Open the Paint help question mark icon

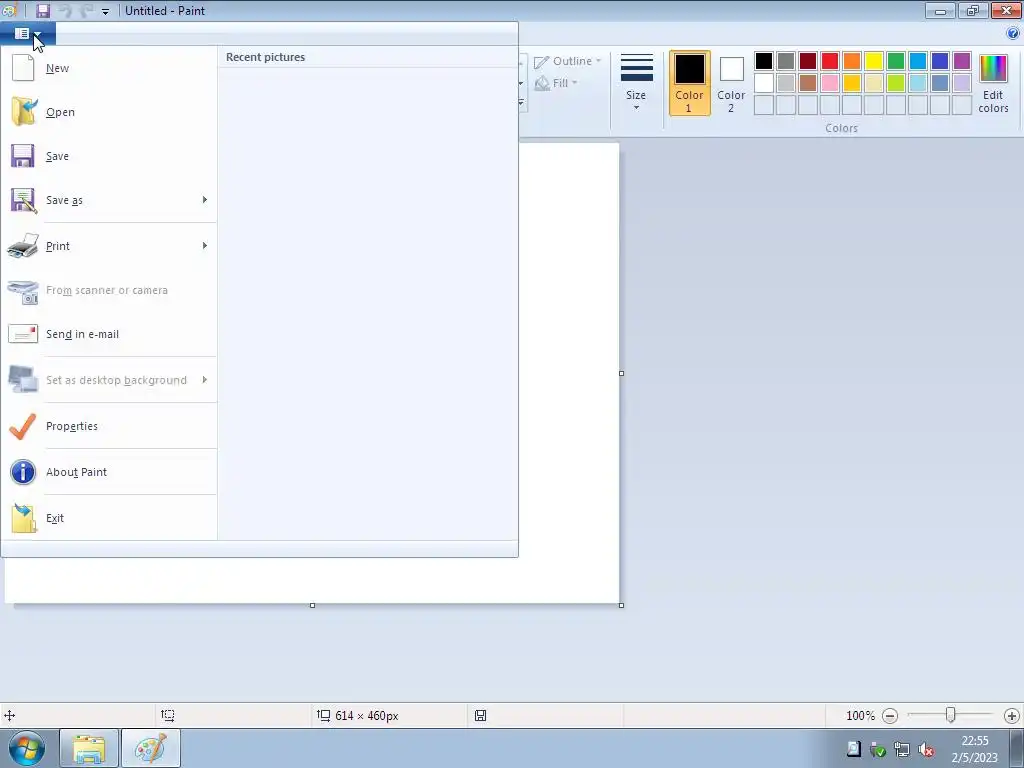1012,33
